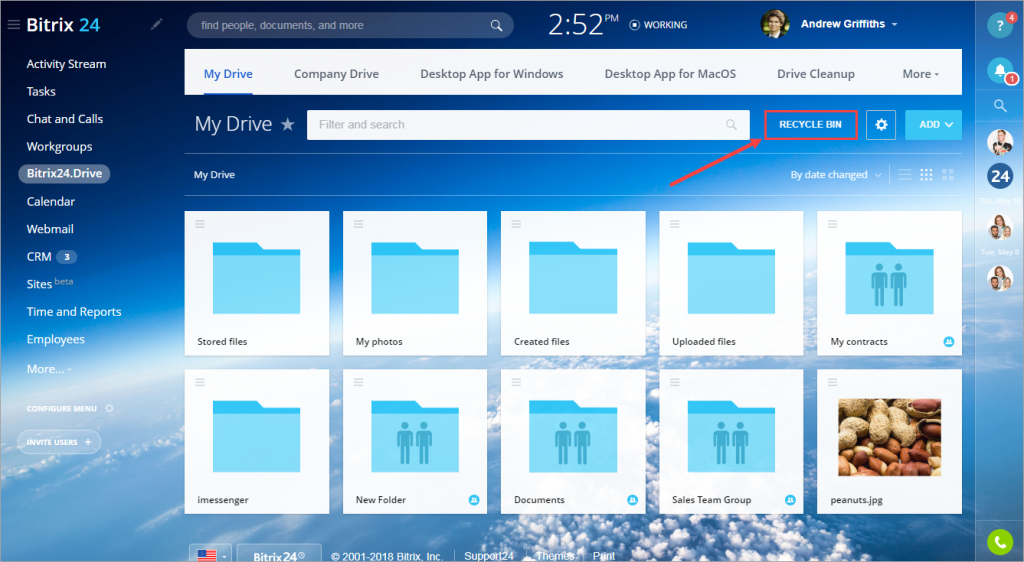1024x562 pixels.
Task: Expand More... in left sidebar
Action: pos(49,369)
